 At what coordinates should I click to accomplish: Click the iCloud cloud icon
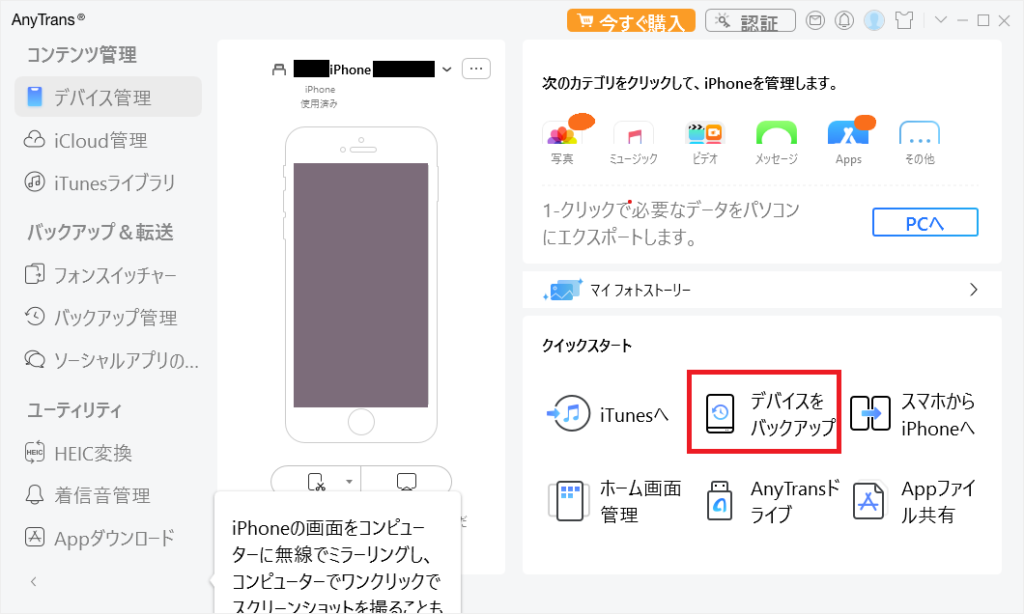pyautogui.click(x=34, y=139)
